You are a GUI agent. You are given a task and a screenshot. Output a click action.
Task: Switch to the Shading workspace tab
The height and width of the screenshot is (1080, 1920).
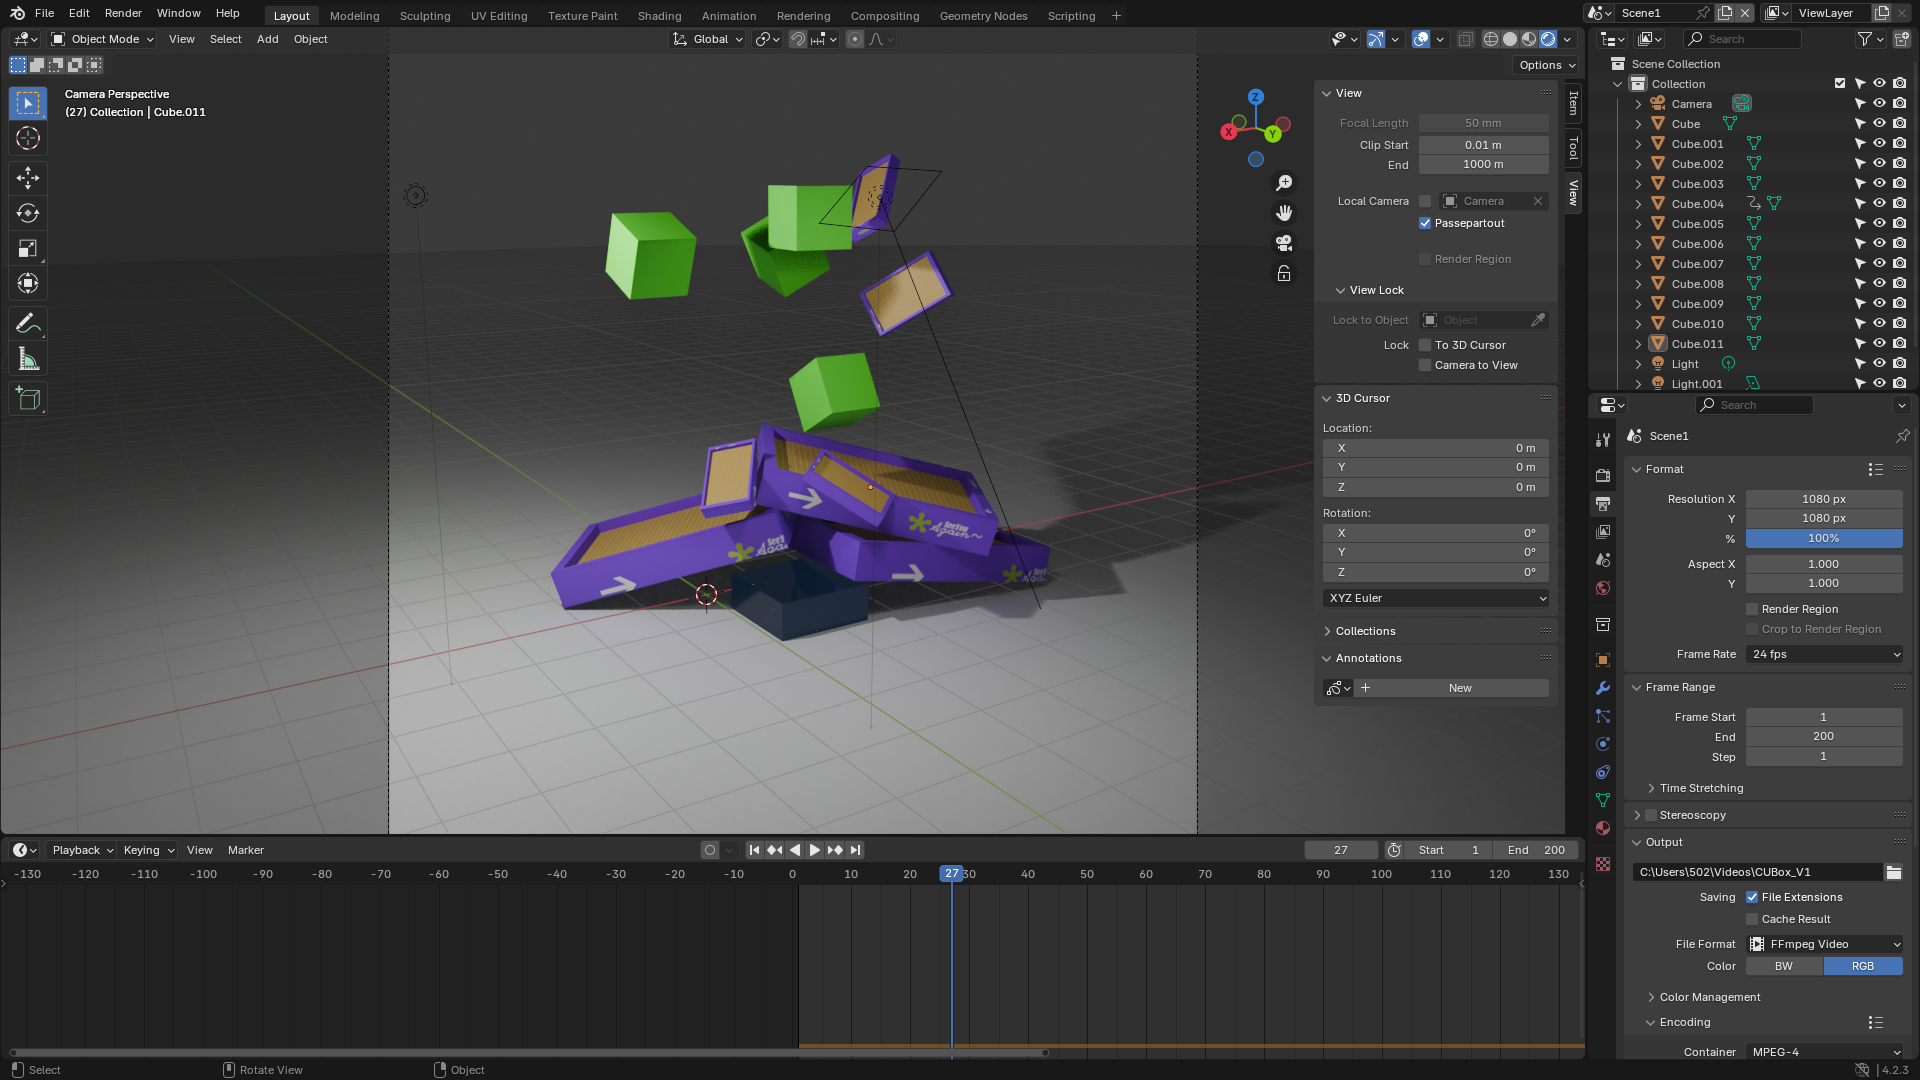click(659, 16)
